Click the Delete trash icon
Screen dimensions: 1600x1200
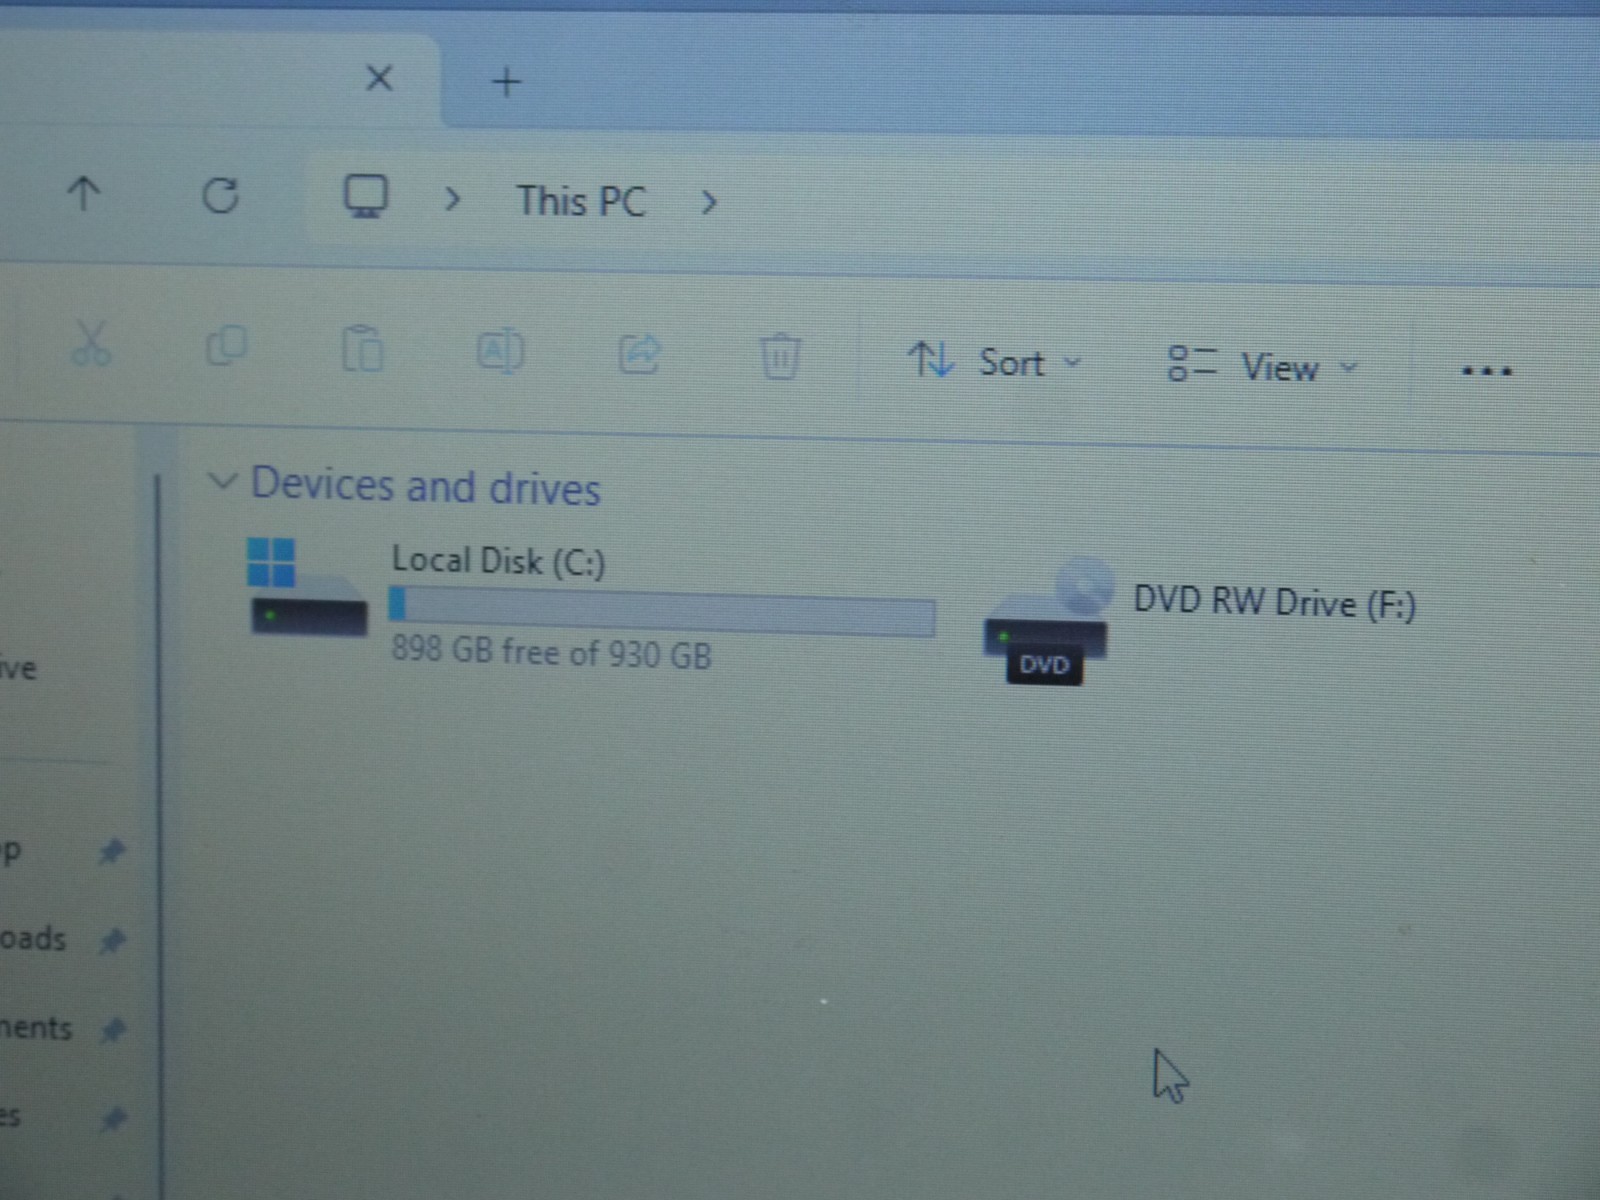(x=779, y=357)
